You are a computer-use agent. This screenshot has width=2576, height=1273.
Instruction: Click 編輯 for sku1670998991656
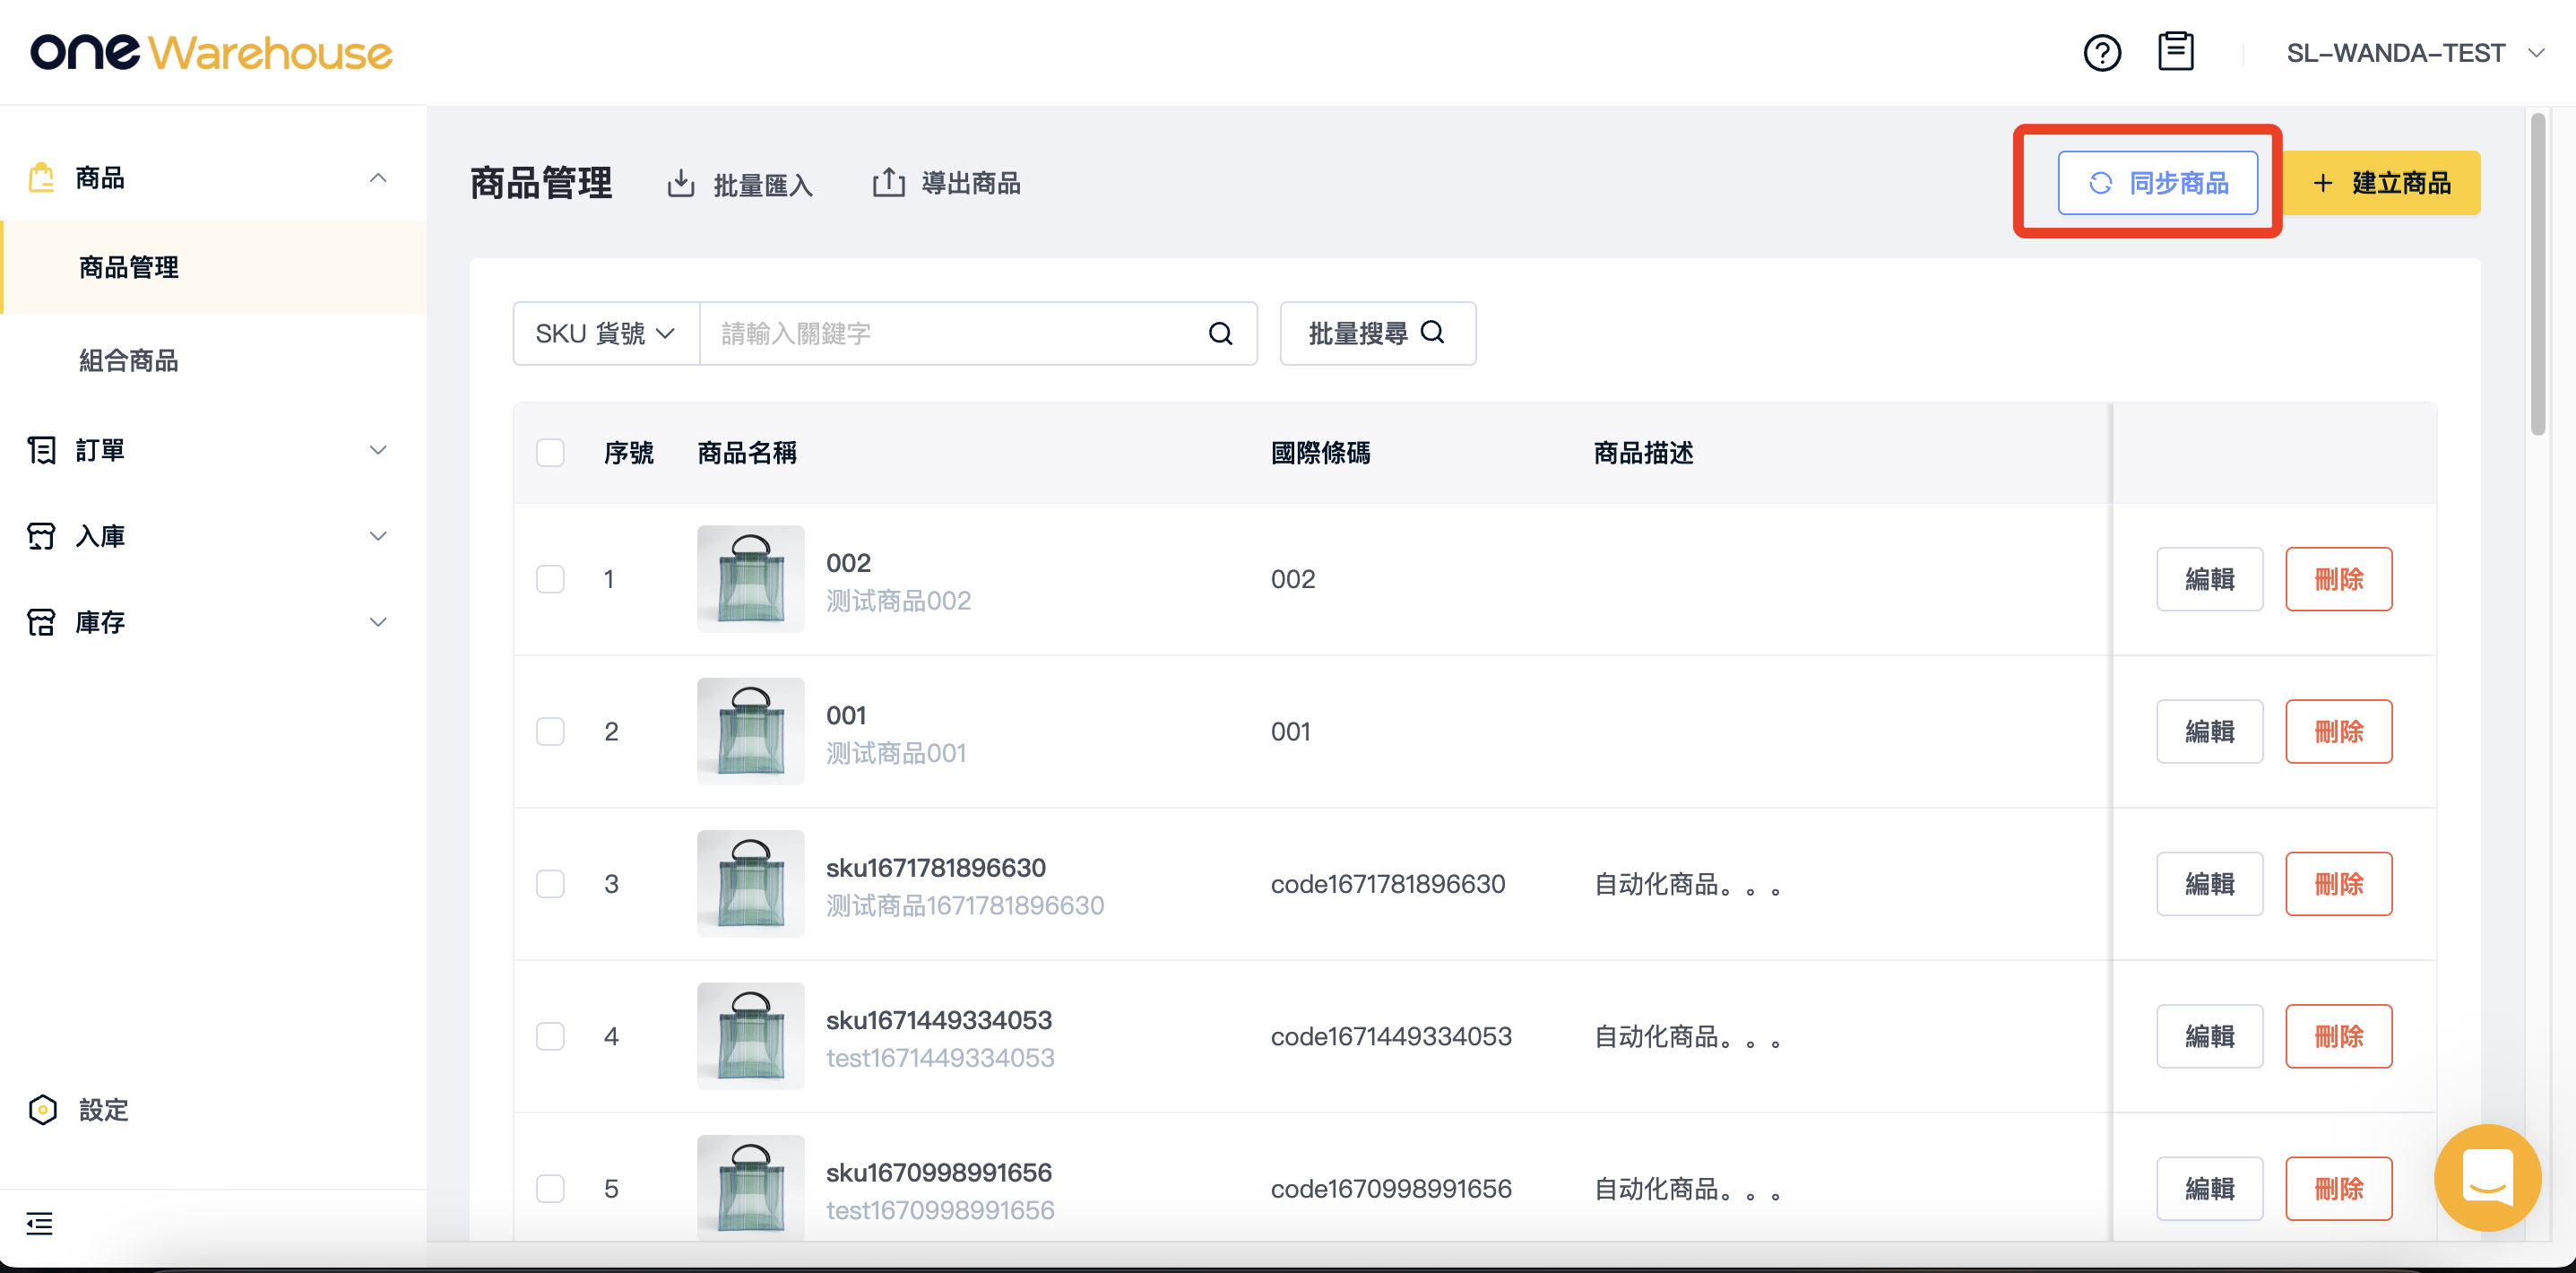coord(2209,1189)
